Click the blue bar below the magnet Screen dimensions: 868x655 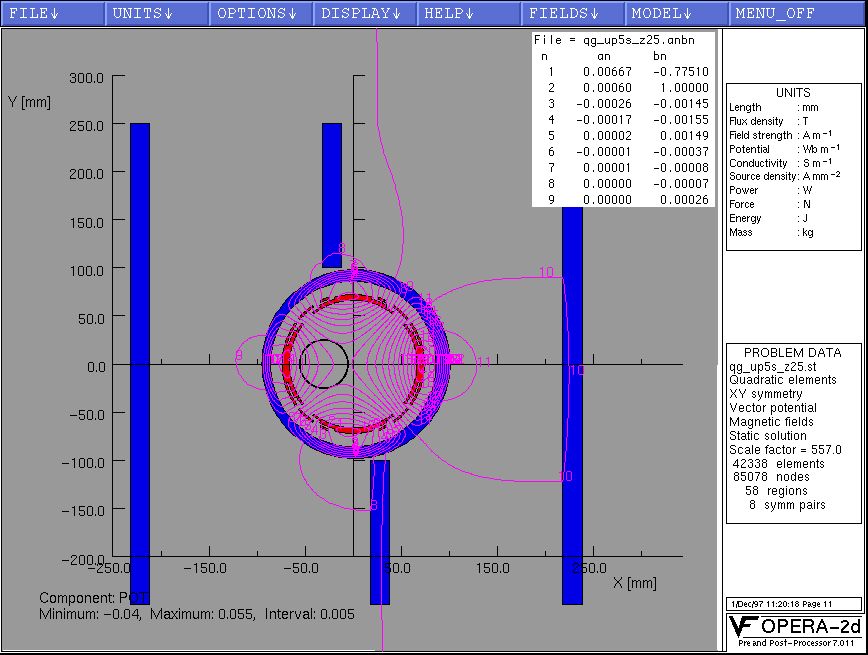pos(380,532)
